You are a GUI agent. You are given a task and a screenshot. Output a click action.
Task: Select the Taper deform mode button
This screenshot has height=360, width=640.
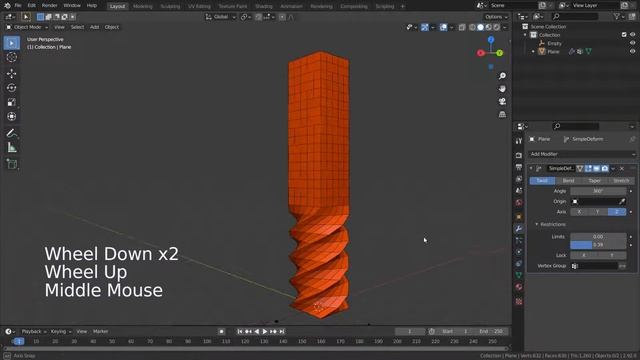point(594,181)
